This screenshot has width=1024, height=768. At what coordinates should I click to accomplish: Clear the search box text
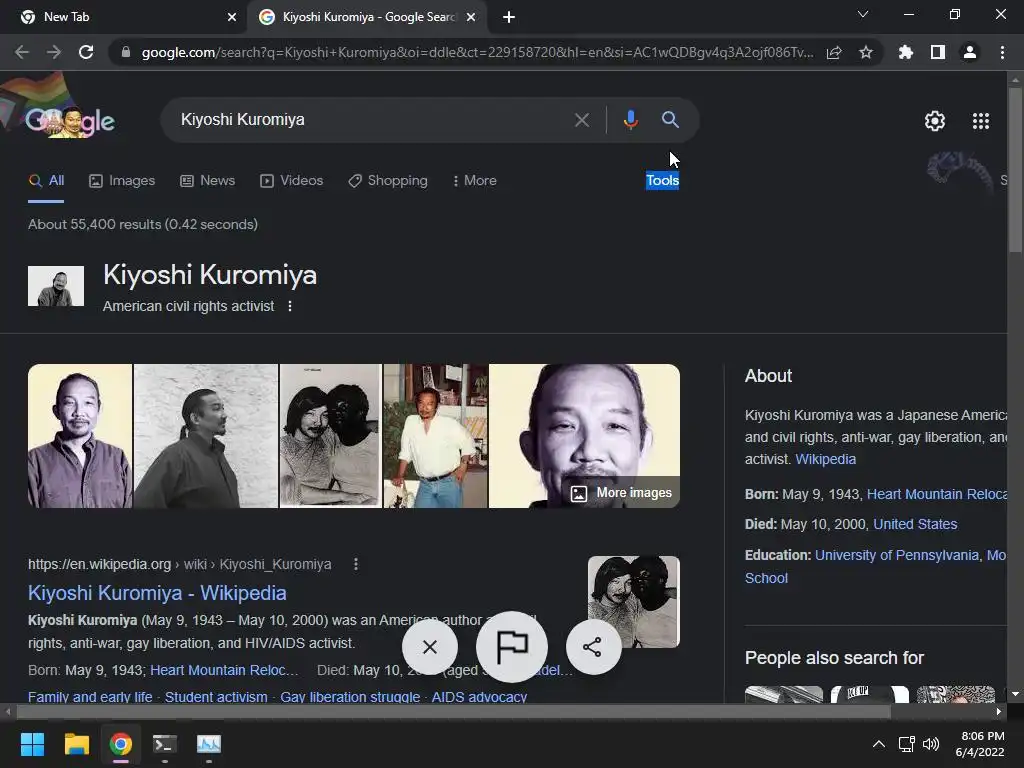582,120
